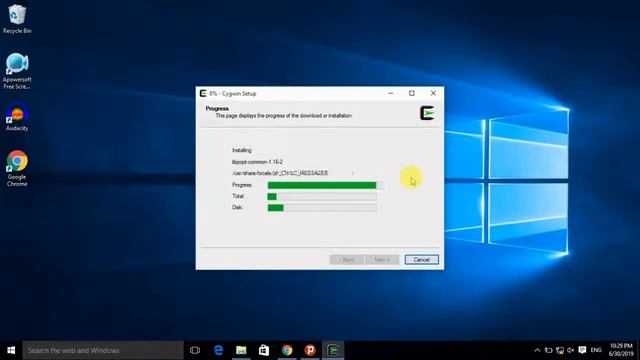640x360 pixels.
Task: Click the Total progress bar
Action: [x=322, y=197]
